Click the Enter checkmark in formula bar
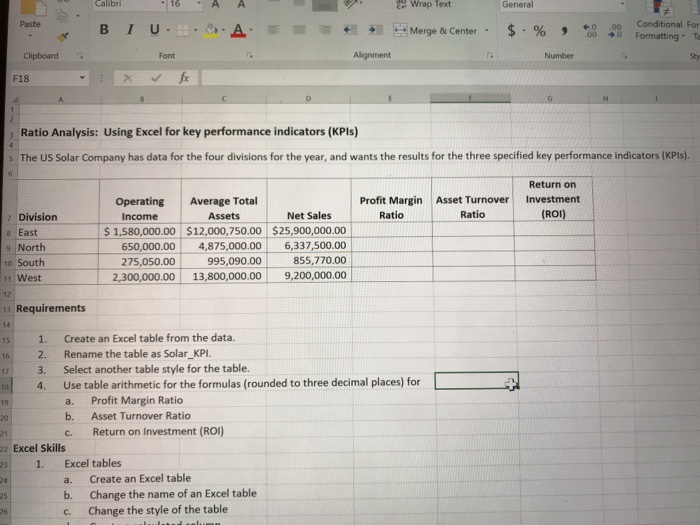 (x=156, y=79)
